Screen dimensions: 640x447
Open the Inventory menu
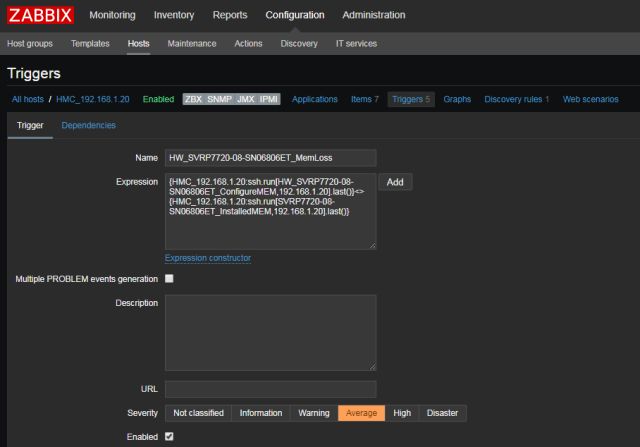(x=174, y=15)
